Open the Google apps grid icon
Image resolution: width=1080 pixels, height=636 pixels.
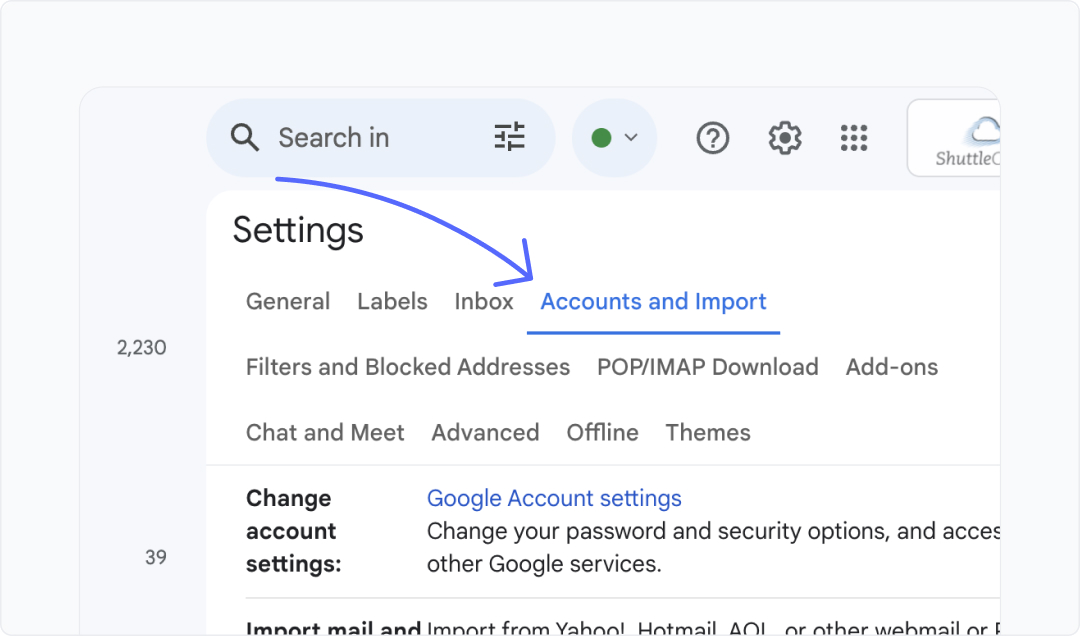point(854,138)
